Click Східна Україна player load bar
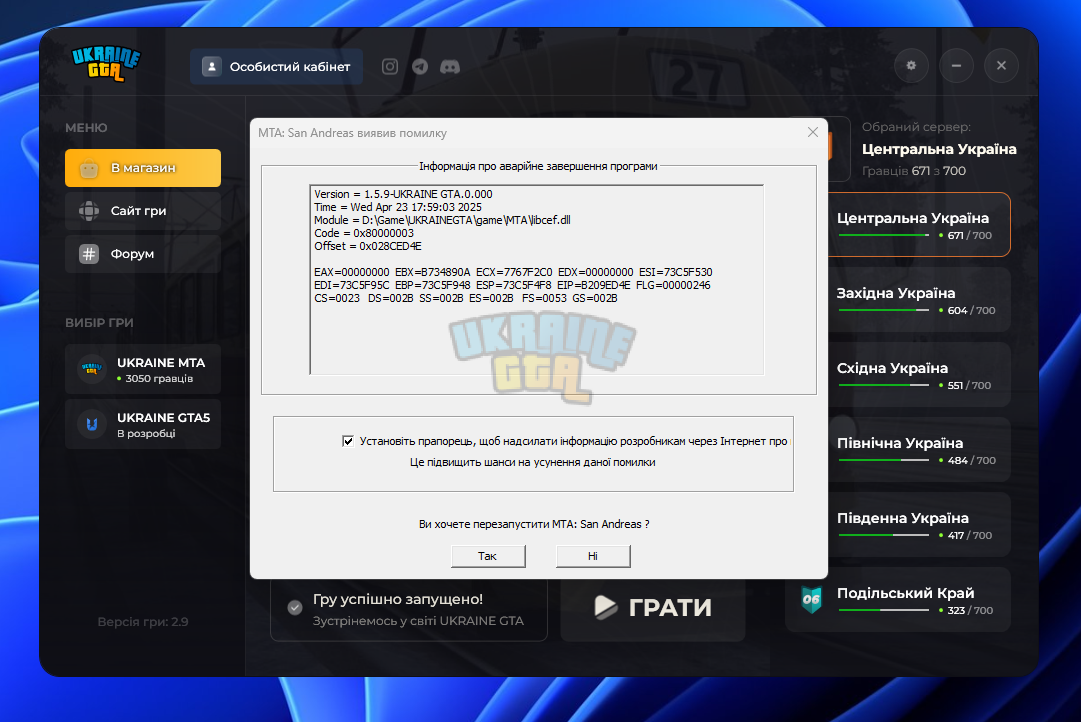1081x722 pixels. 884,385
